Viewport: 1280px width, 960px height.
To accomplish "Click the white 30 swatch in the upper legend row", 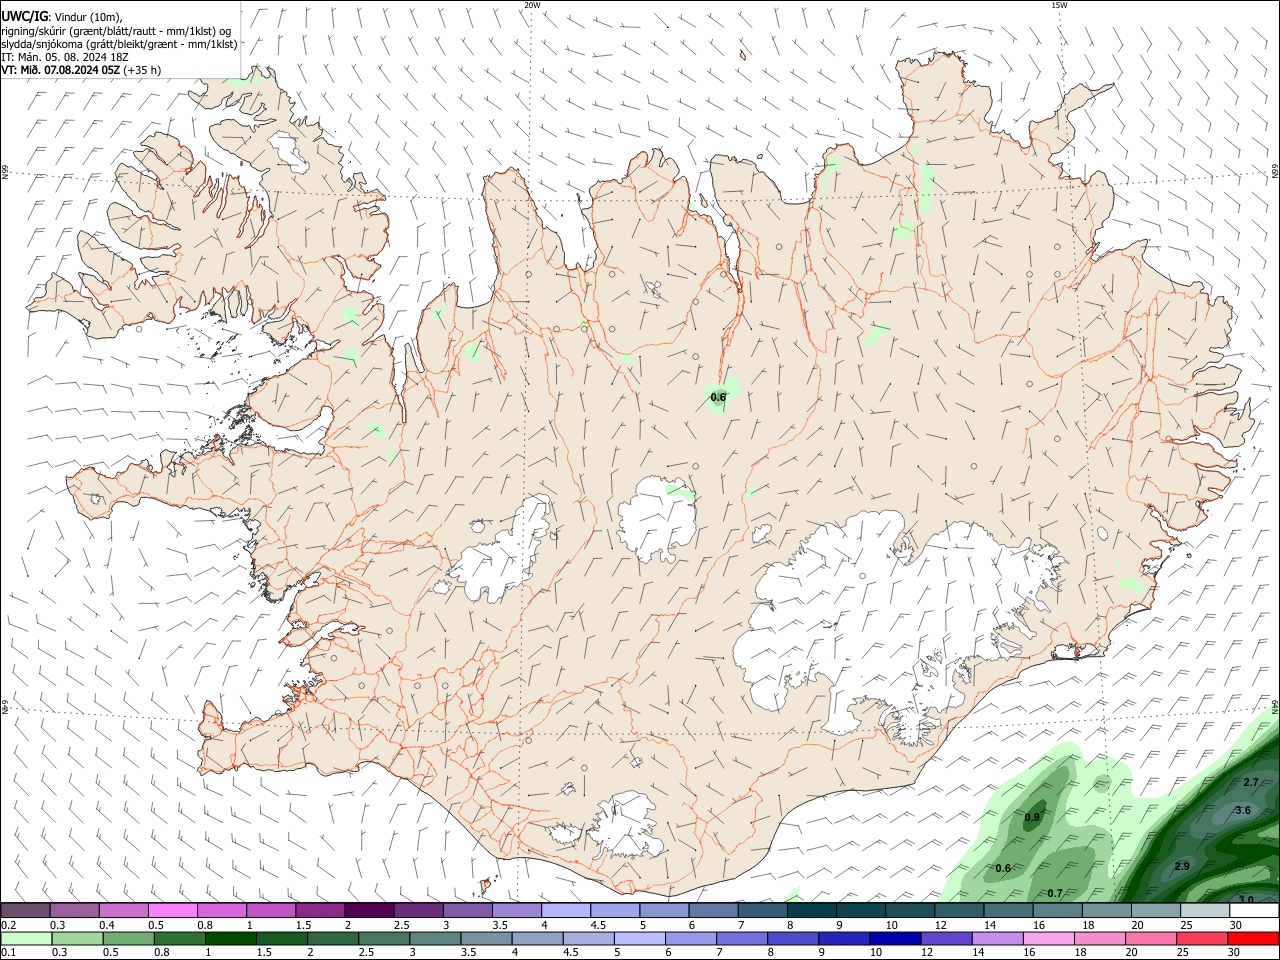I will point(1254,911).
